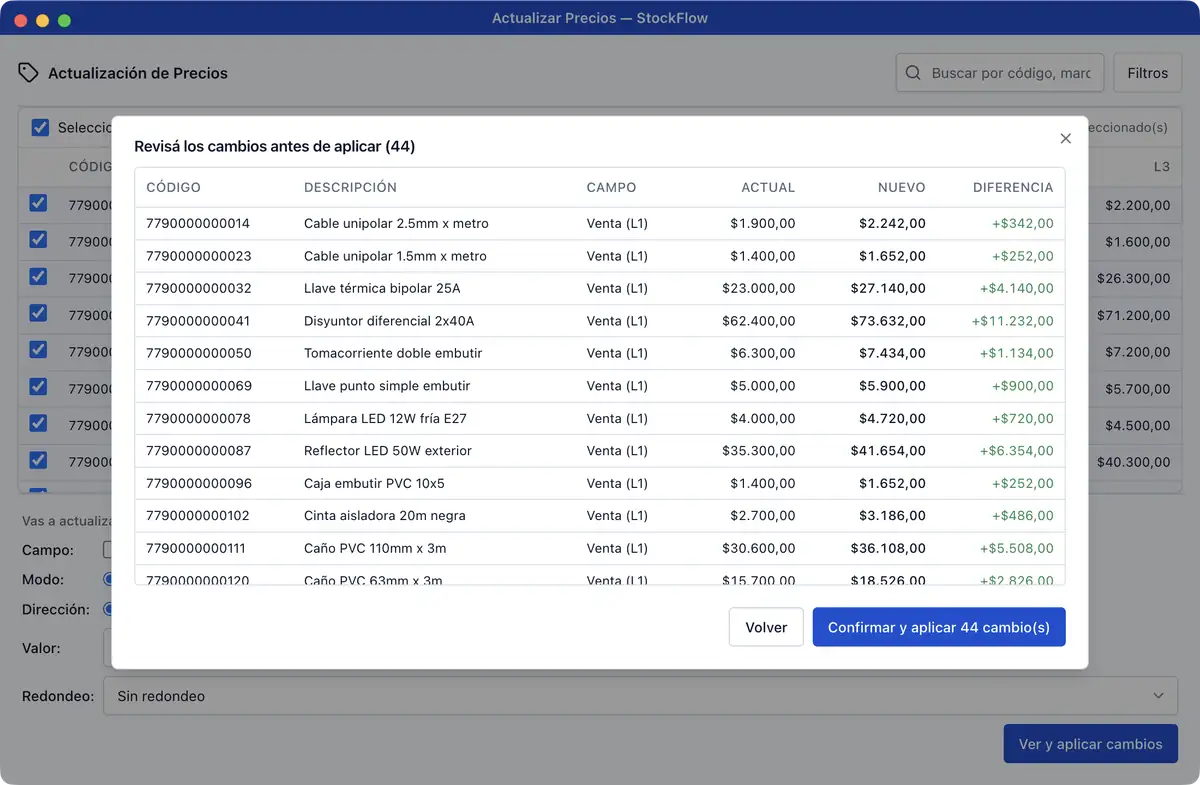This screenshot has width=1200, height=785.
Task: Click difference +$11.232,00
Action: [1012, 321]
